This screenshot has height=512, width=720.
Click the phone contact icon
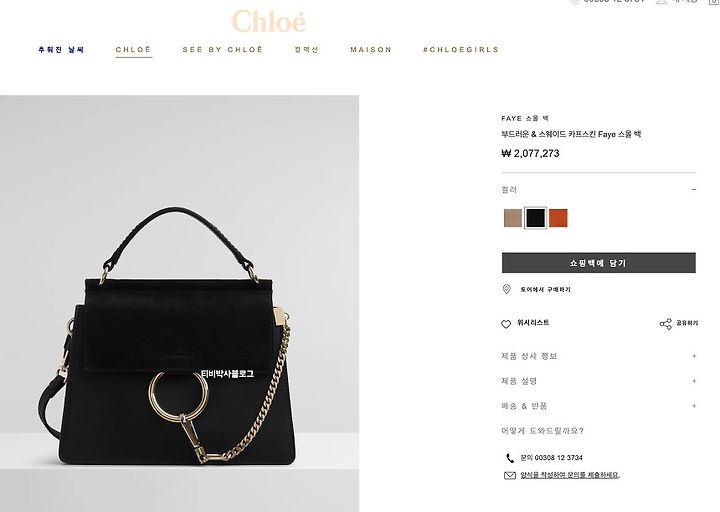[510, 458]
